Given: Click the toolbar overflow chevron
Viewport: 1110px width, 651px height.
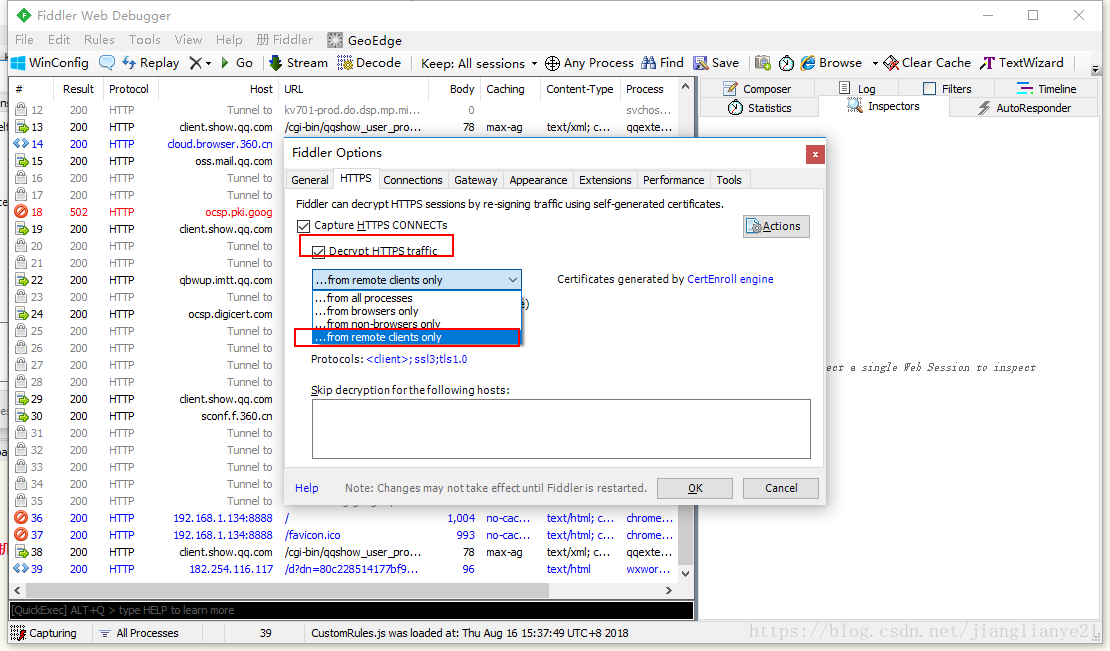Looking at the screenshot, I should click(1095, 69).
